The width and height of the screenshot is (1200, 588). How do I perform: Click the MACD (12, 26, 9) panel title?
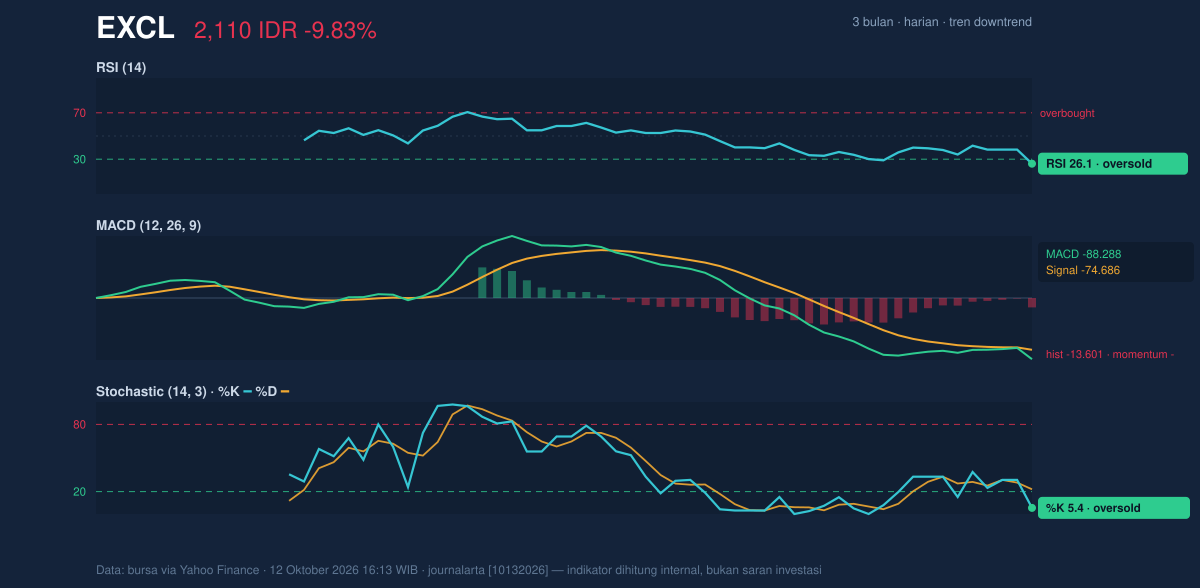click(x=148, y=226)
